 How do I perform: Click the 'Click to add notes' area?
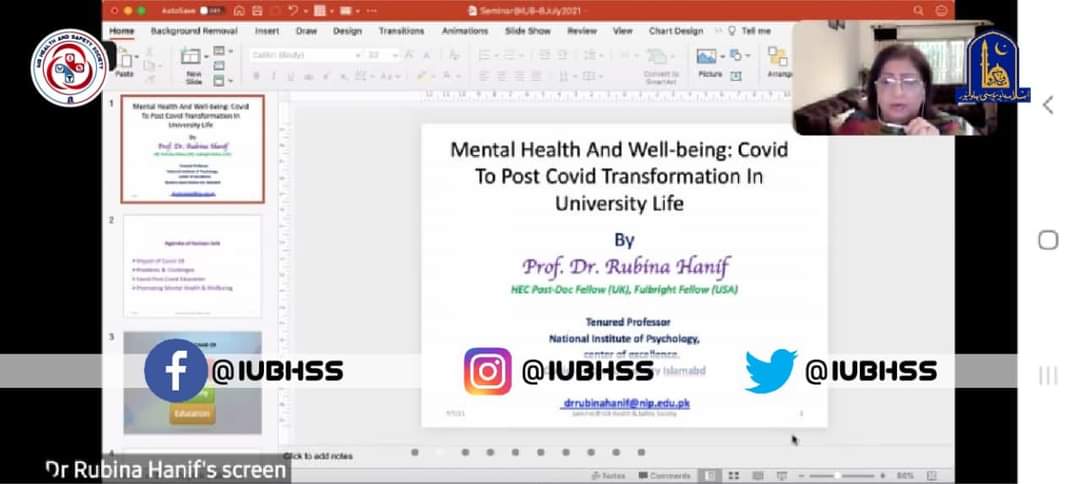318,456
